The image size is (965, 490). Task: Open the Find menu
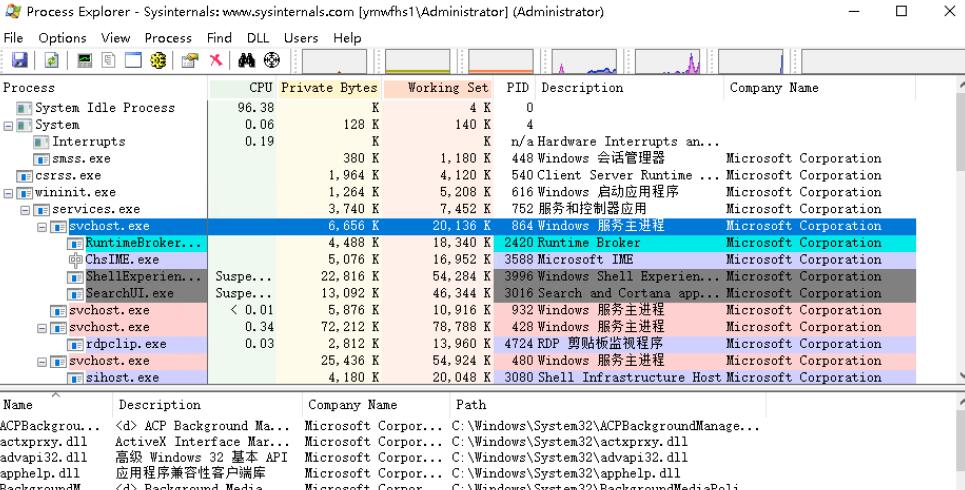coord(219,38)
